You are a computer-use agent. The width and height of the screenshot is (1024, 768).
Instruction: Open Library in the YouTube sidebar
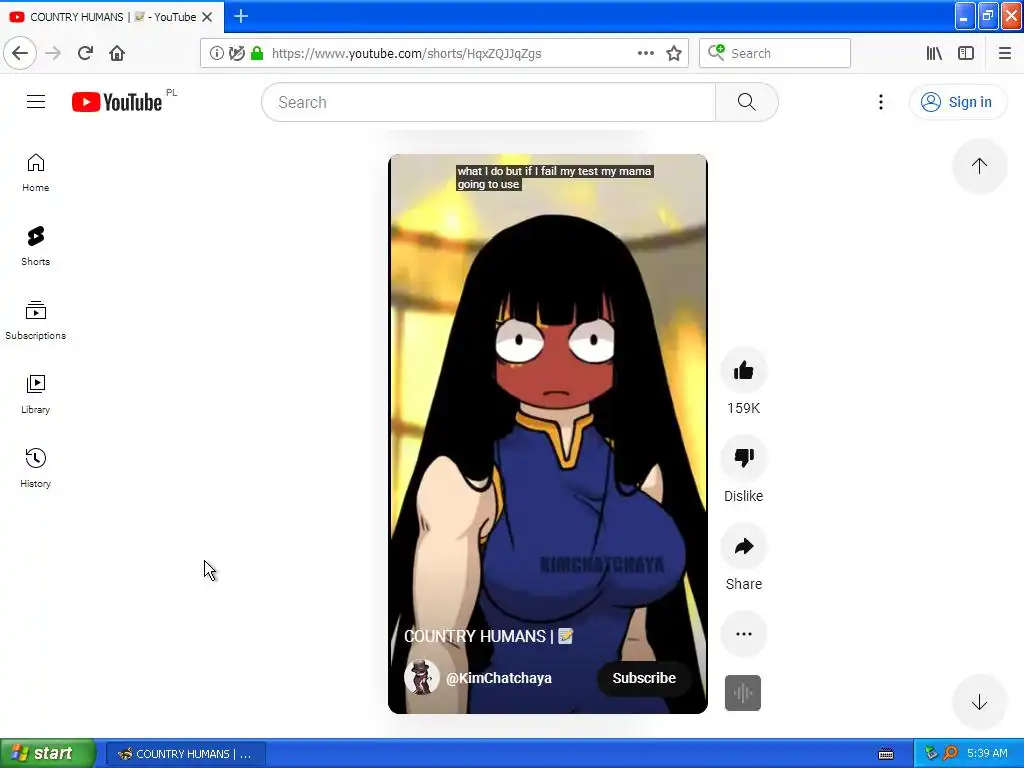[35, 394]
